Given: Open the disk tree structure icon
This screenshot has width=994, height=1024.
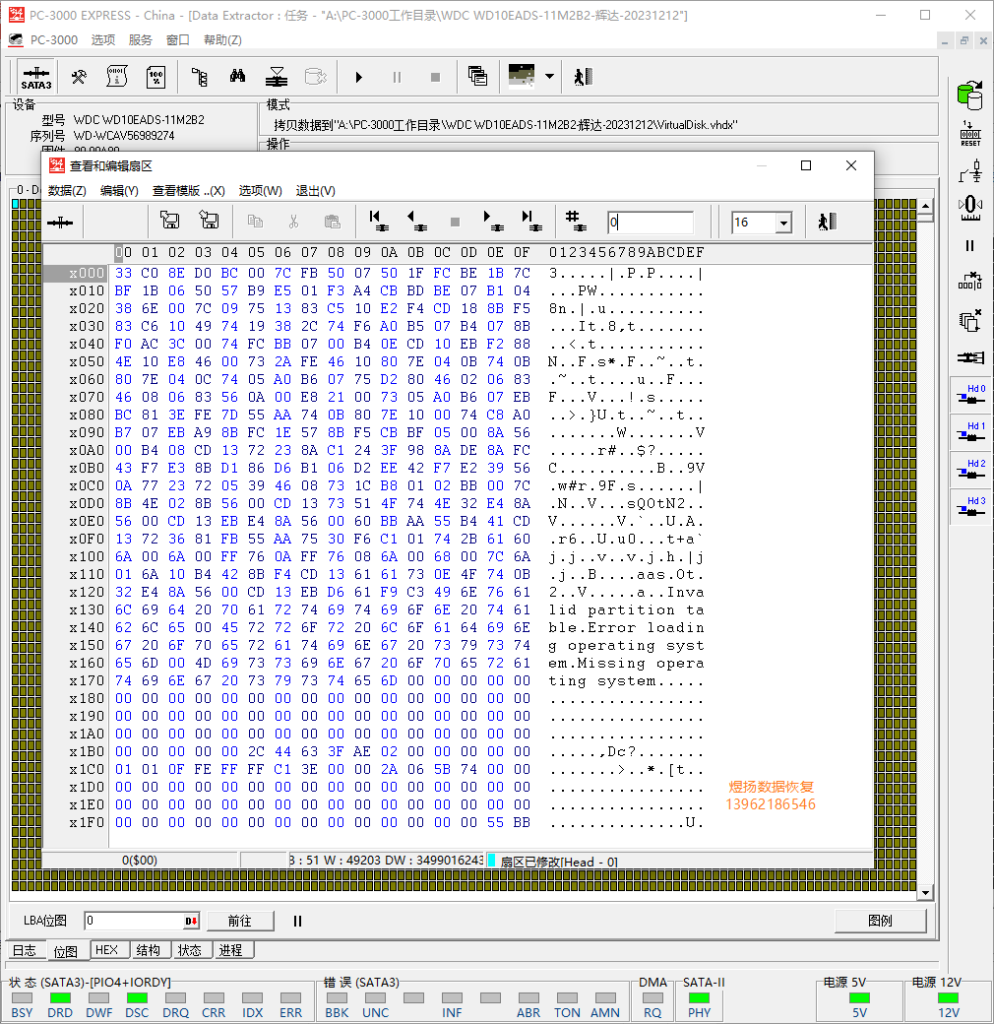Looking at the screenshot, I should [x=200, y=77].
